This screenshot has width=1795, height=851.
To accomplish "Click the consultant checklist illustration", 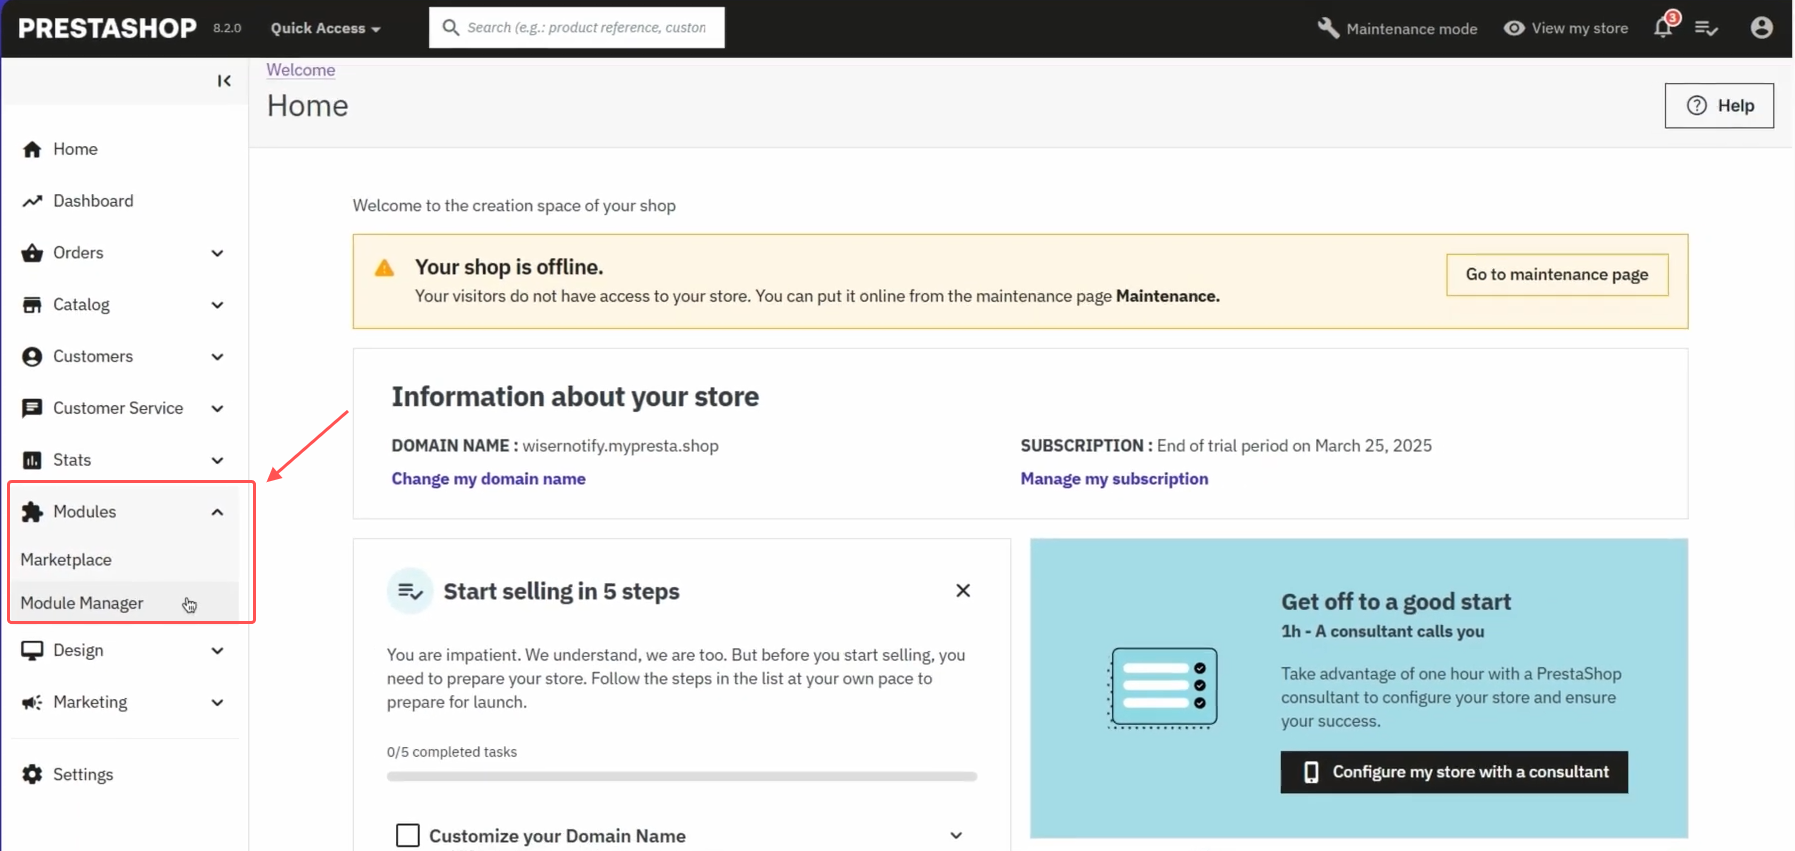I will coord(1162,687).
